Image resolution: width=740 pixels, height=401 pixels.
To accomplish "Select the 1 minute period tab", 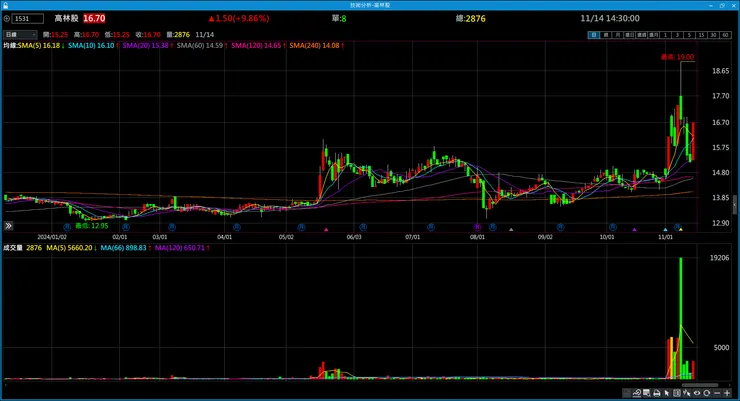I will tap(665, 35).
